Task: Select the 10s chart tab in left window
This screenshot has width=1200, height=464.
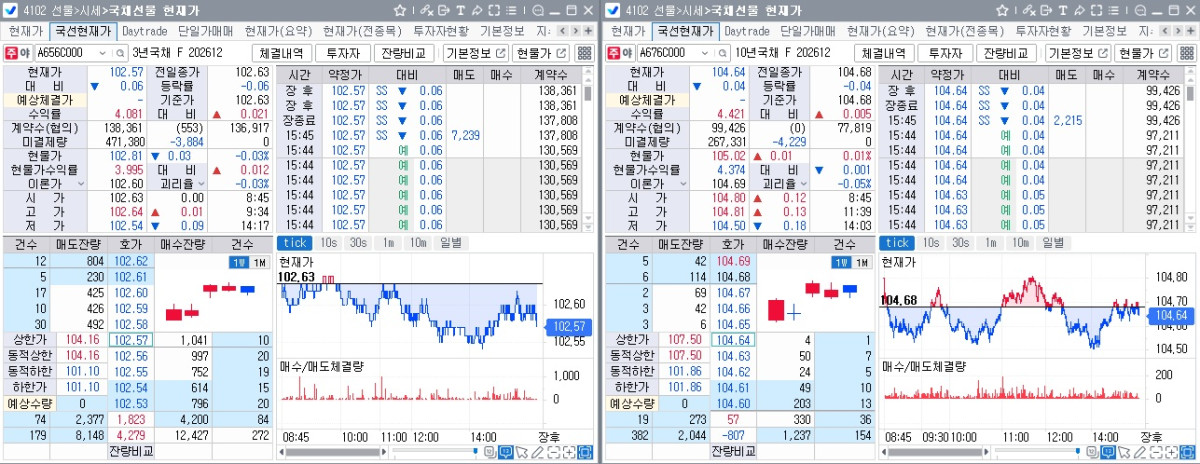Action: (x=329, y=243)
